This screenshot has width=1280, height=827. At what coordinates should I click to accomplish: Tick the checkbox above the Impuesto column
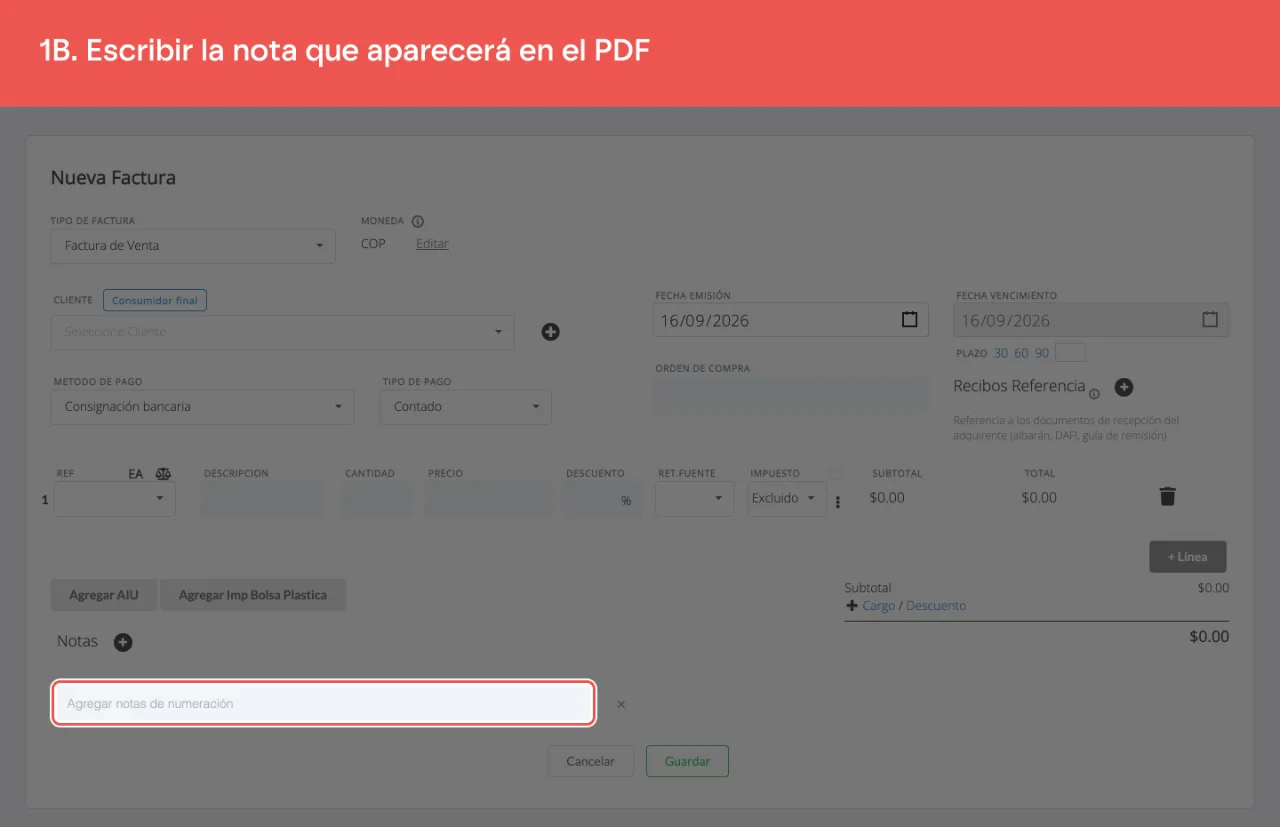837,474
